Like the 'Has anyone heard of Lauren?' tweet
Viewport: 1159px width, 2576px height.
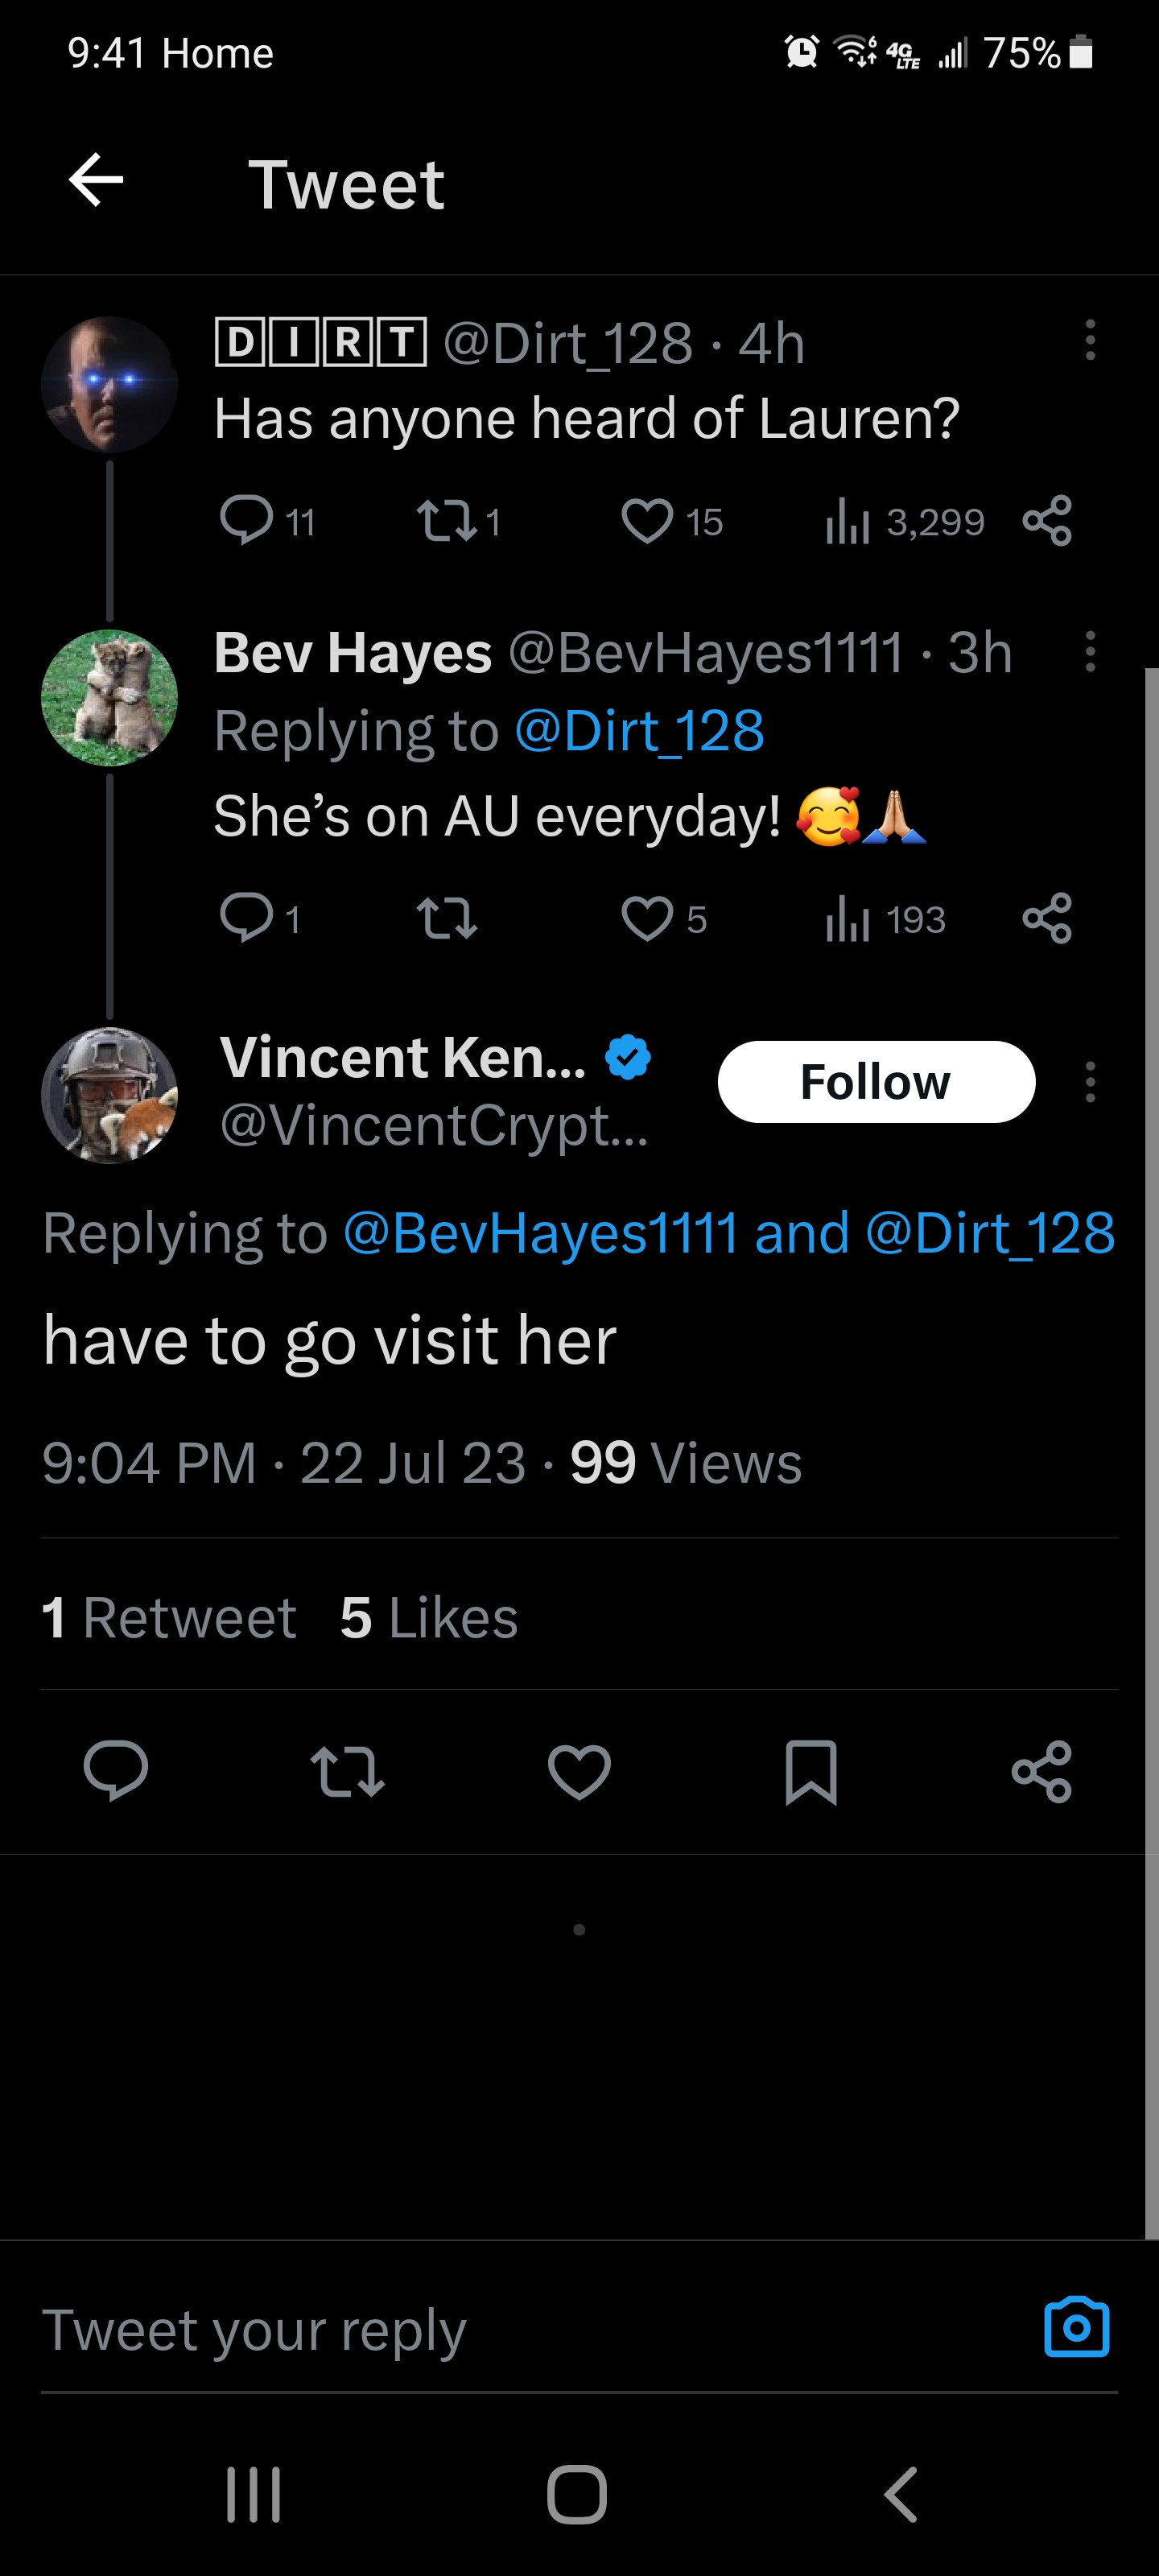[647, 521]
